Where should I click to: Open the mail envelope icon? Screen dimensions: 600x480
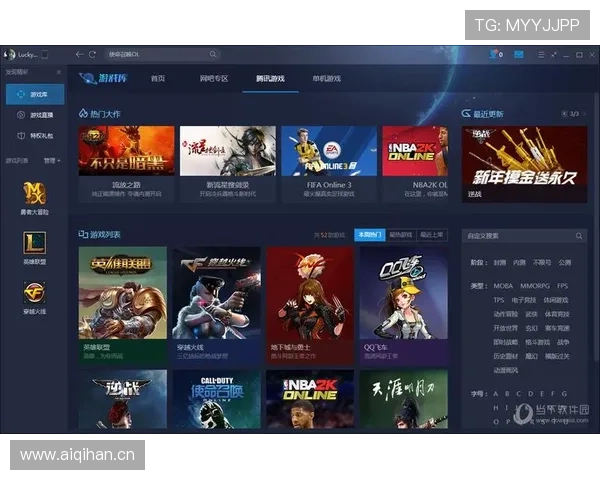coord(519,54)
